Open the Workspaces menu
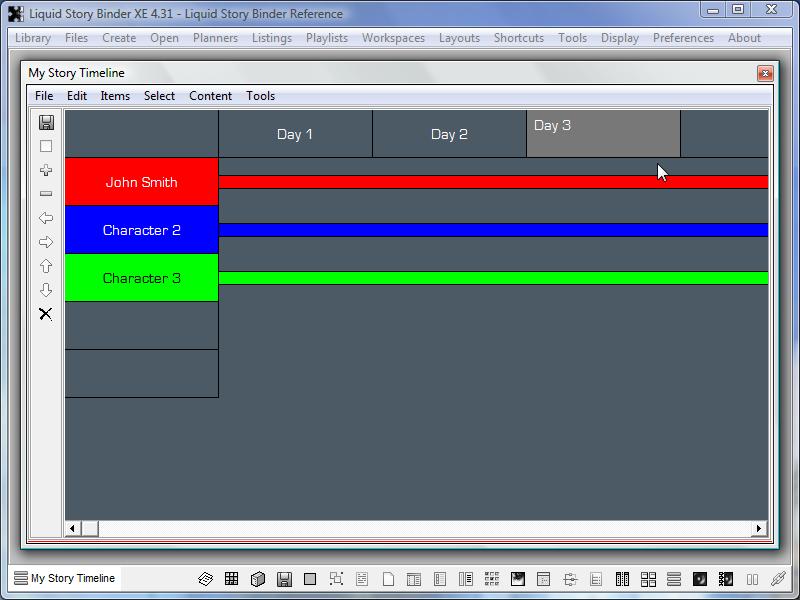Viewport: 800px width, 600px height. tap(393, 38)
